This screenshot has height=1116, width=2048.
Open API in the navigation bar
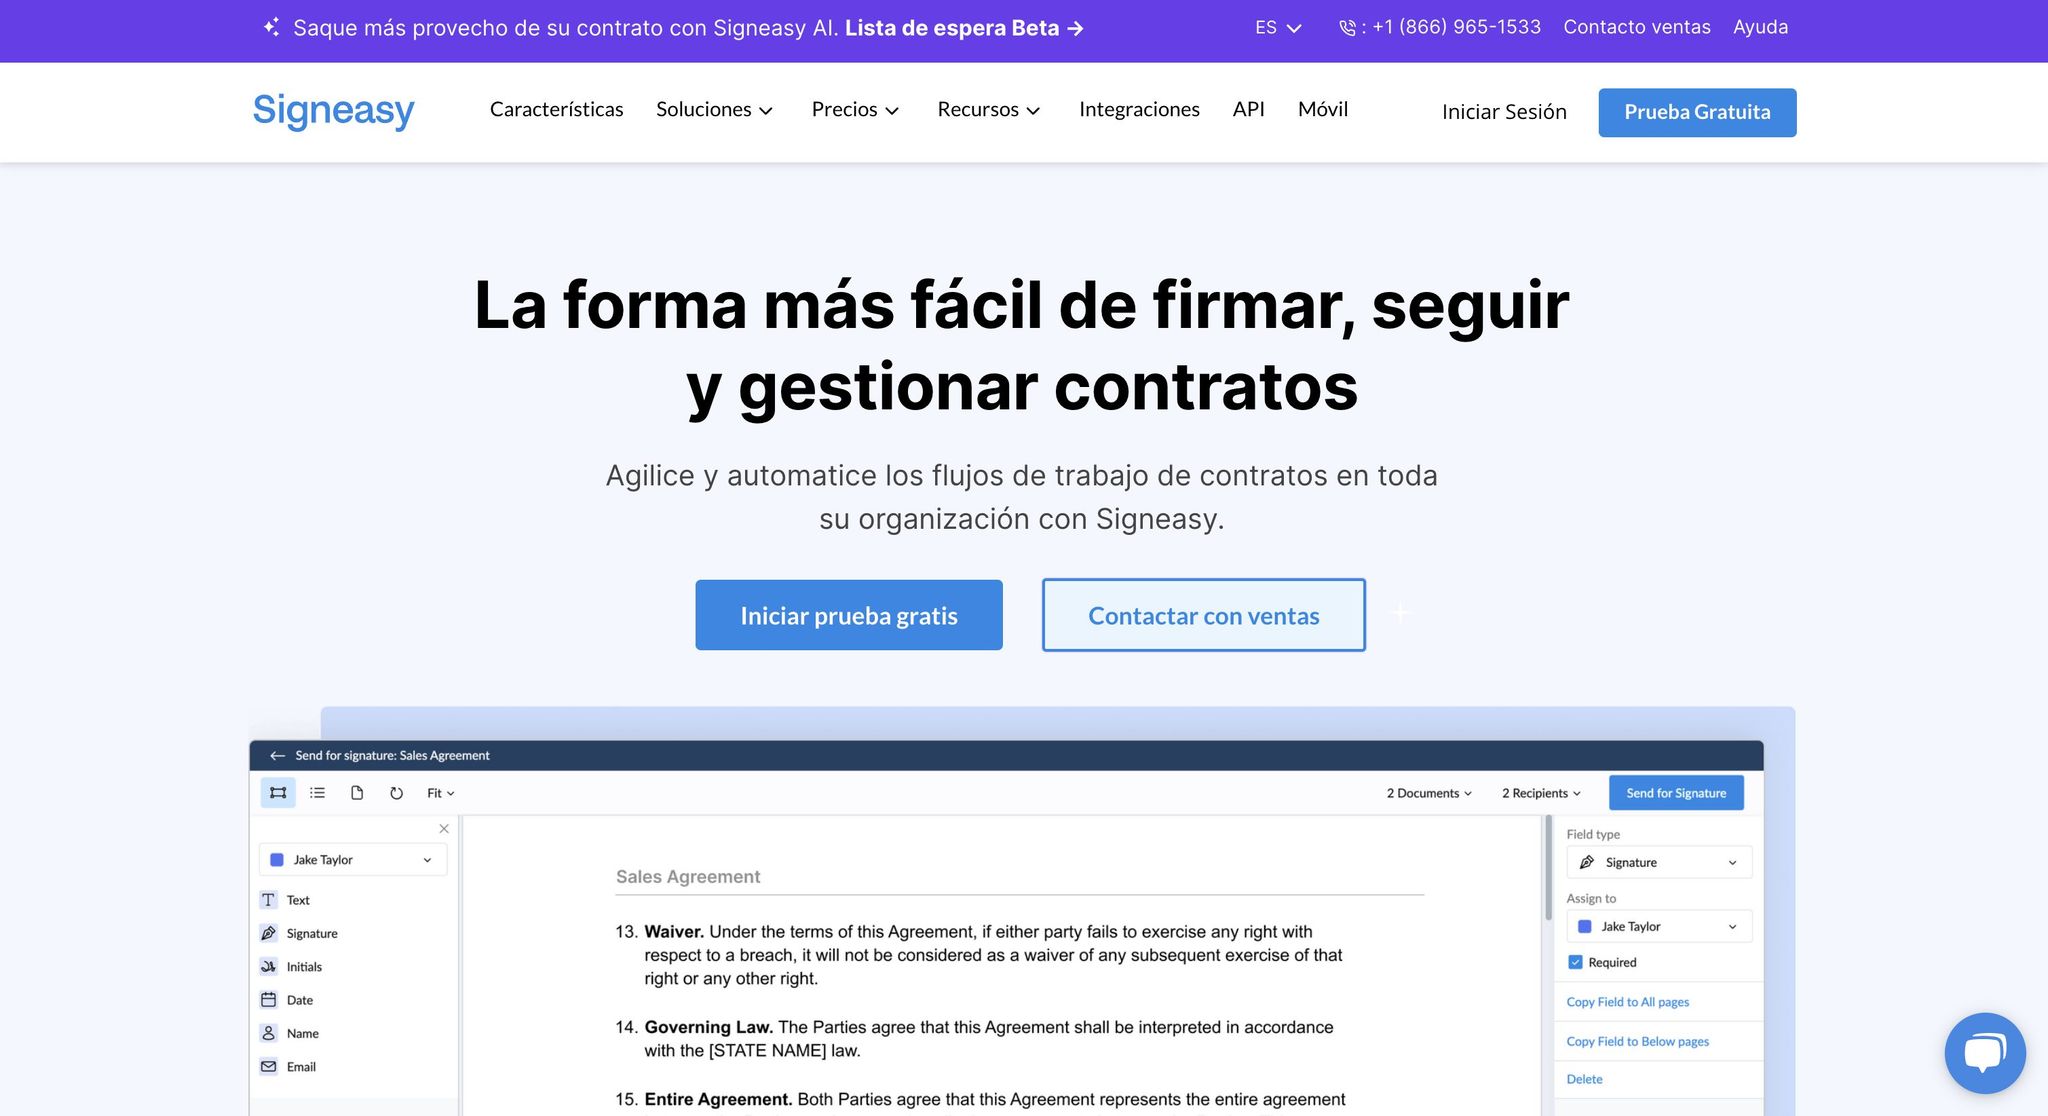tap(1248, 110)
